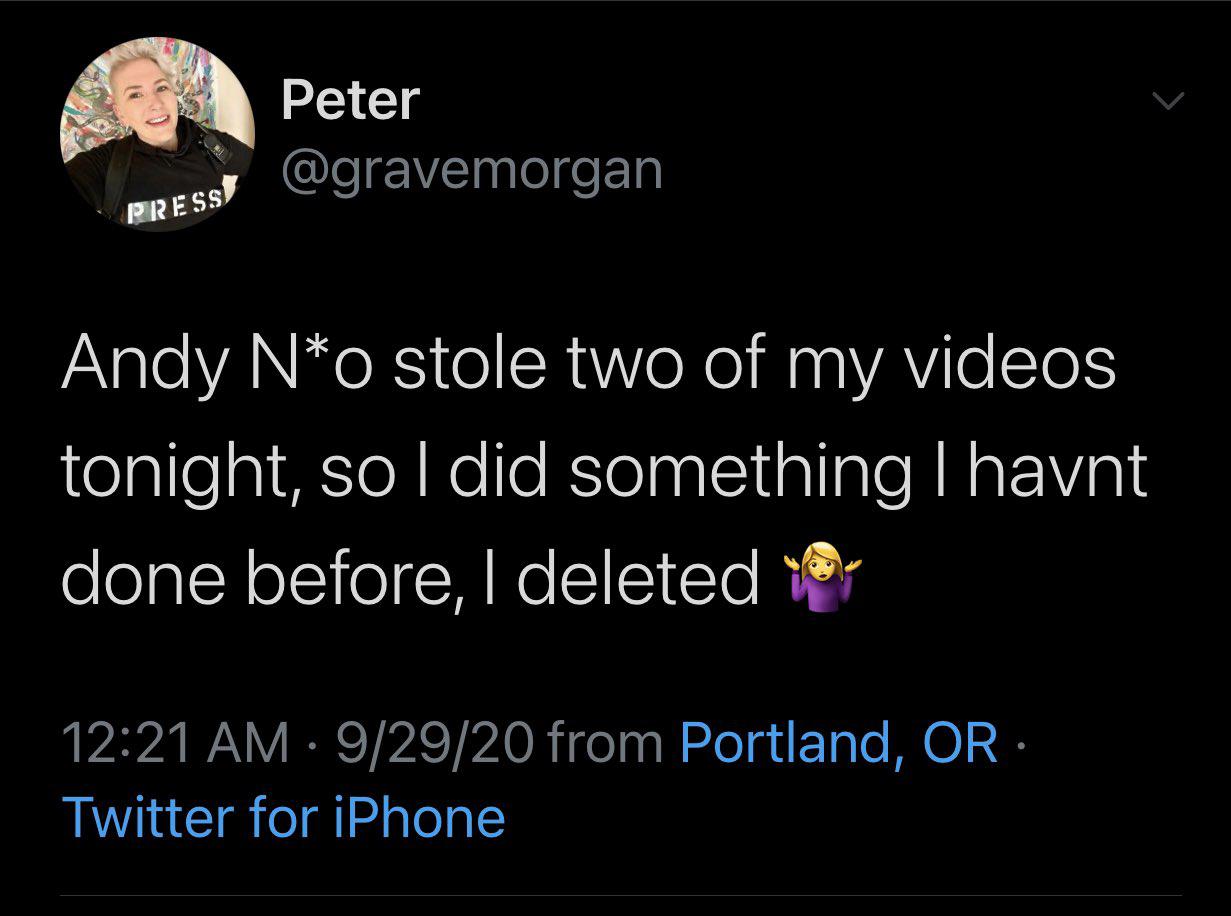
Task: Open the Twitter for iPhone source link
Action: [283, 817]
